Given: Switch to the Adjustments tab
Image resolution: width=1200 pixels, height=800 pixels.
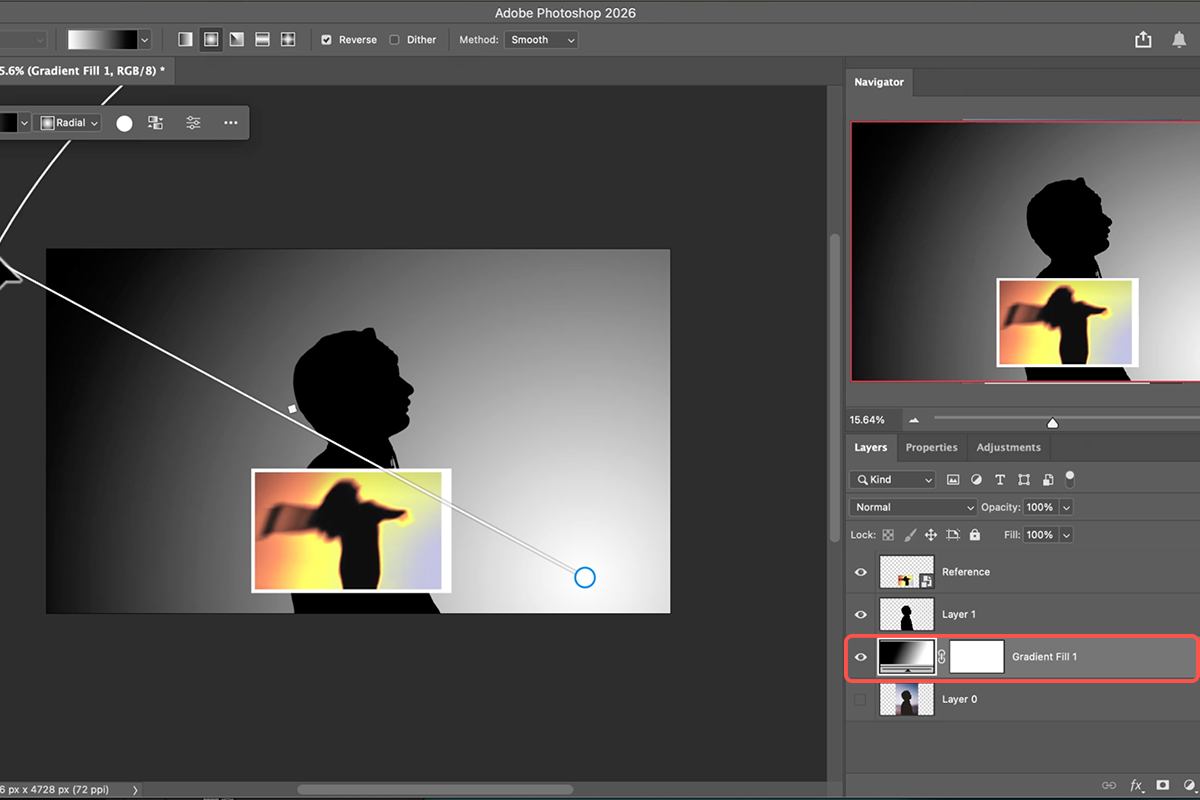Looking at the screenshot, I should [1008, 447].
